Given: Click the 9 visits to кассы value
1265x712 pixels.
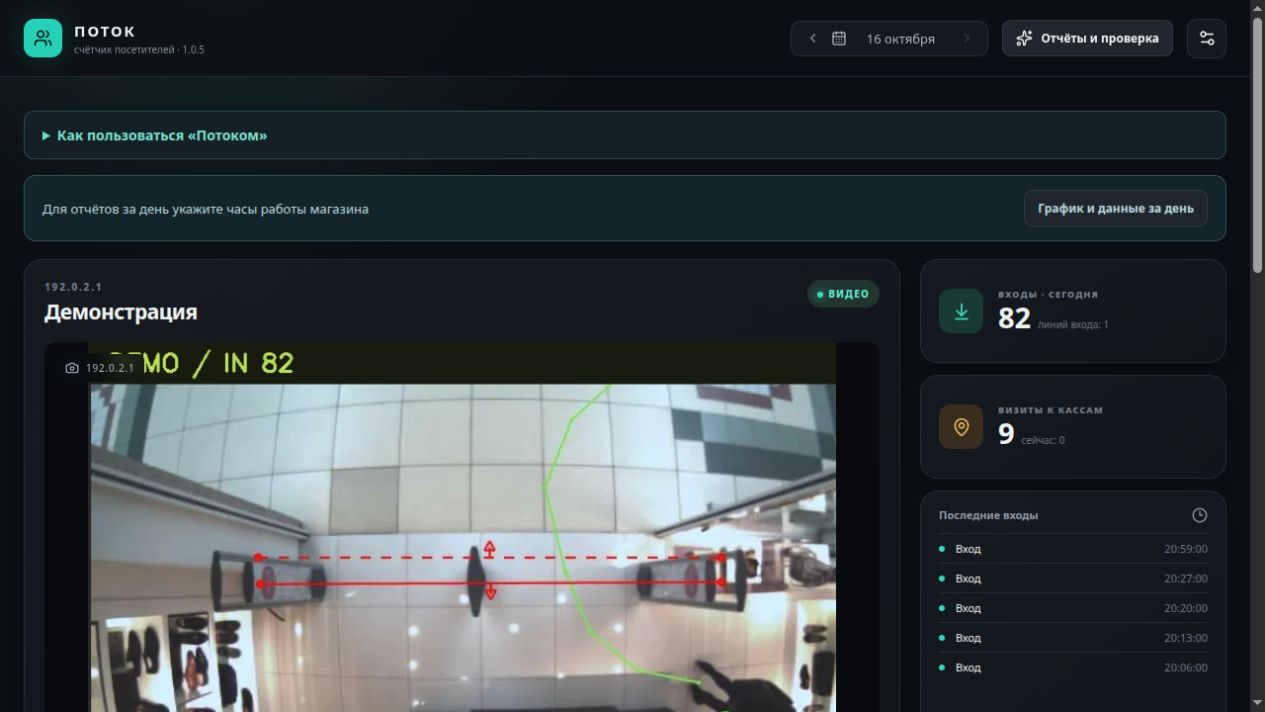Looking at the screenshot, I should [x=1006, y=433].
